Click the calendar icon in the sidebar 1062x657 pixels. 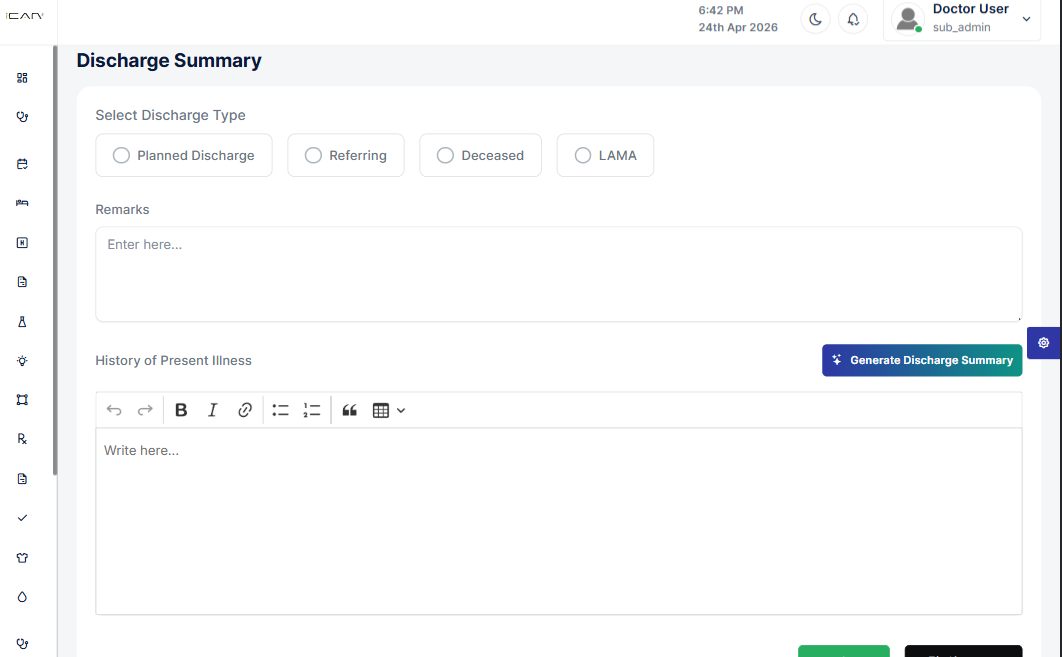[x=22, y=164]
